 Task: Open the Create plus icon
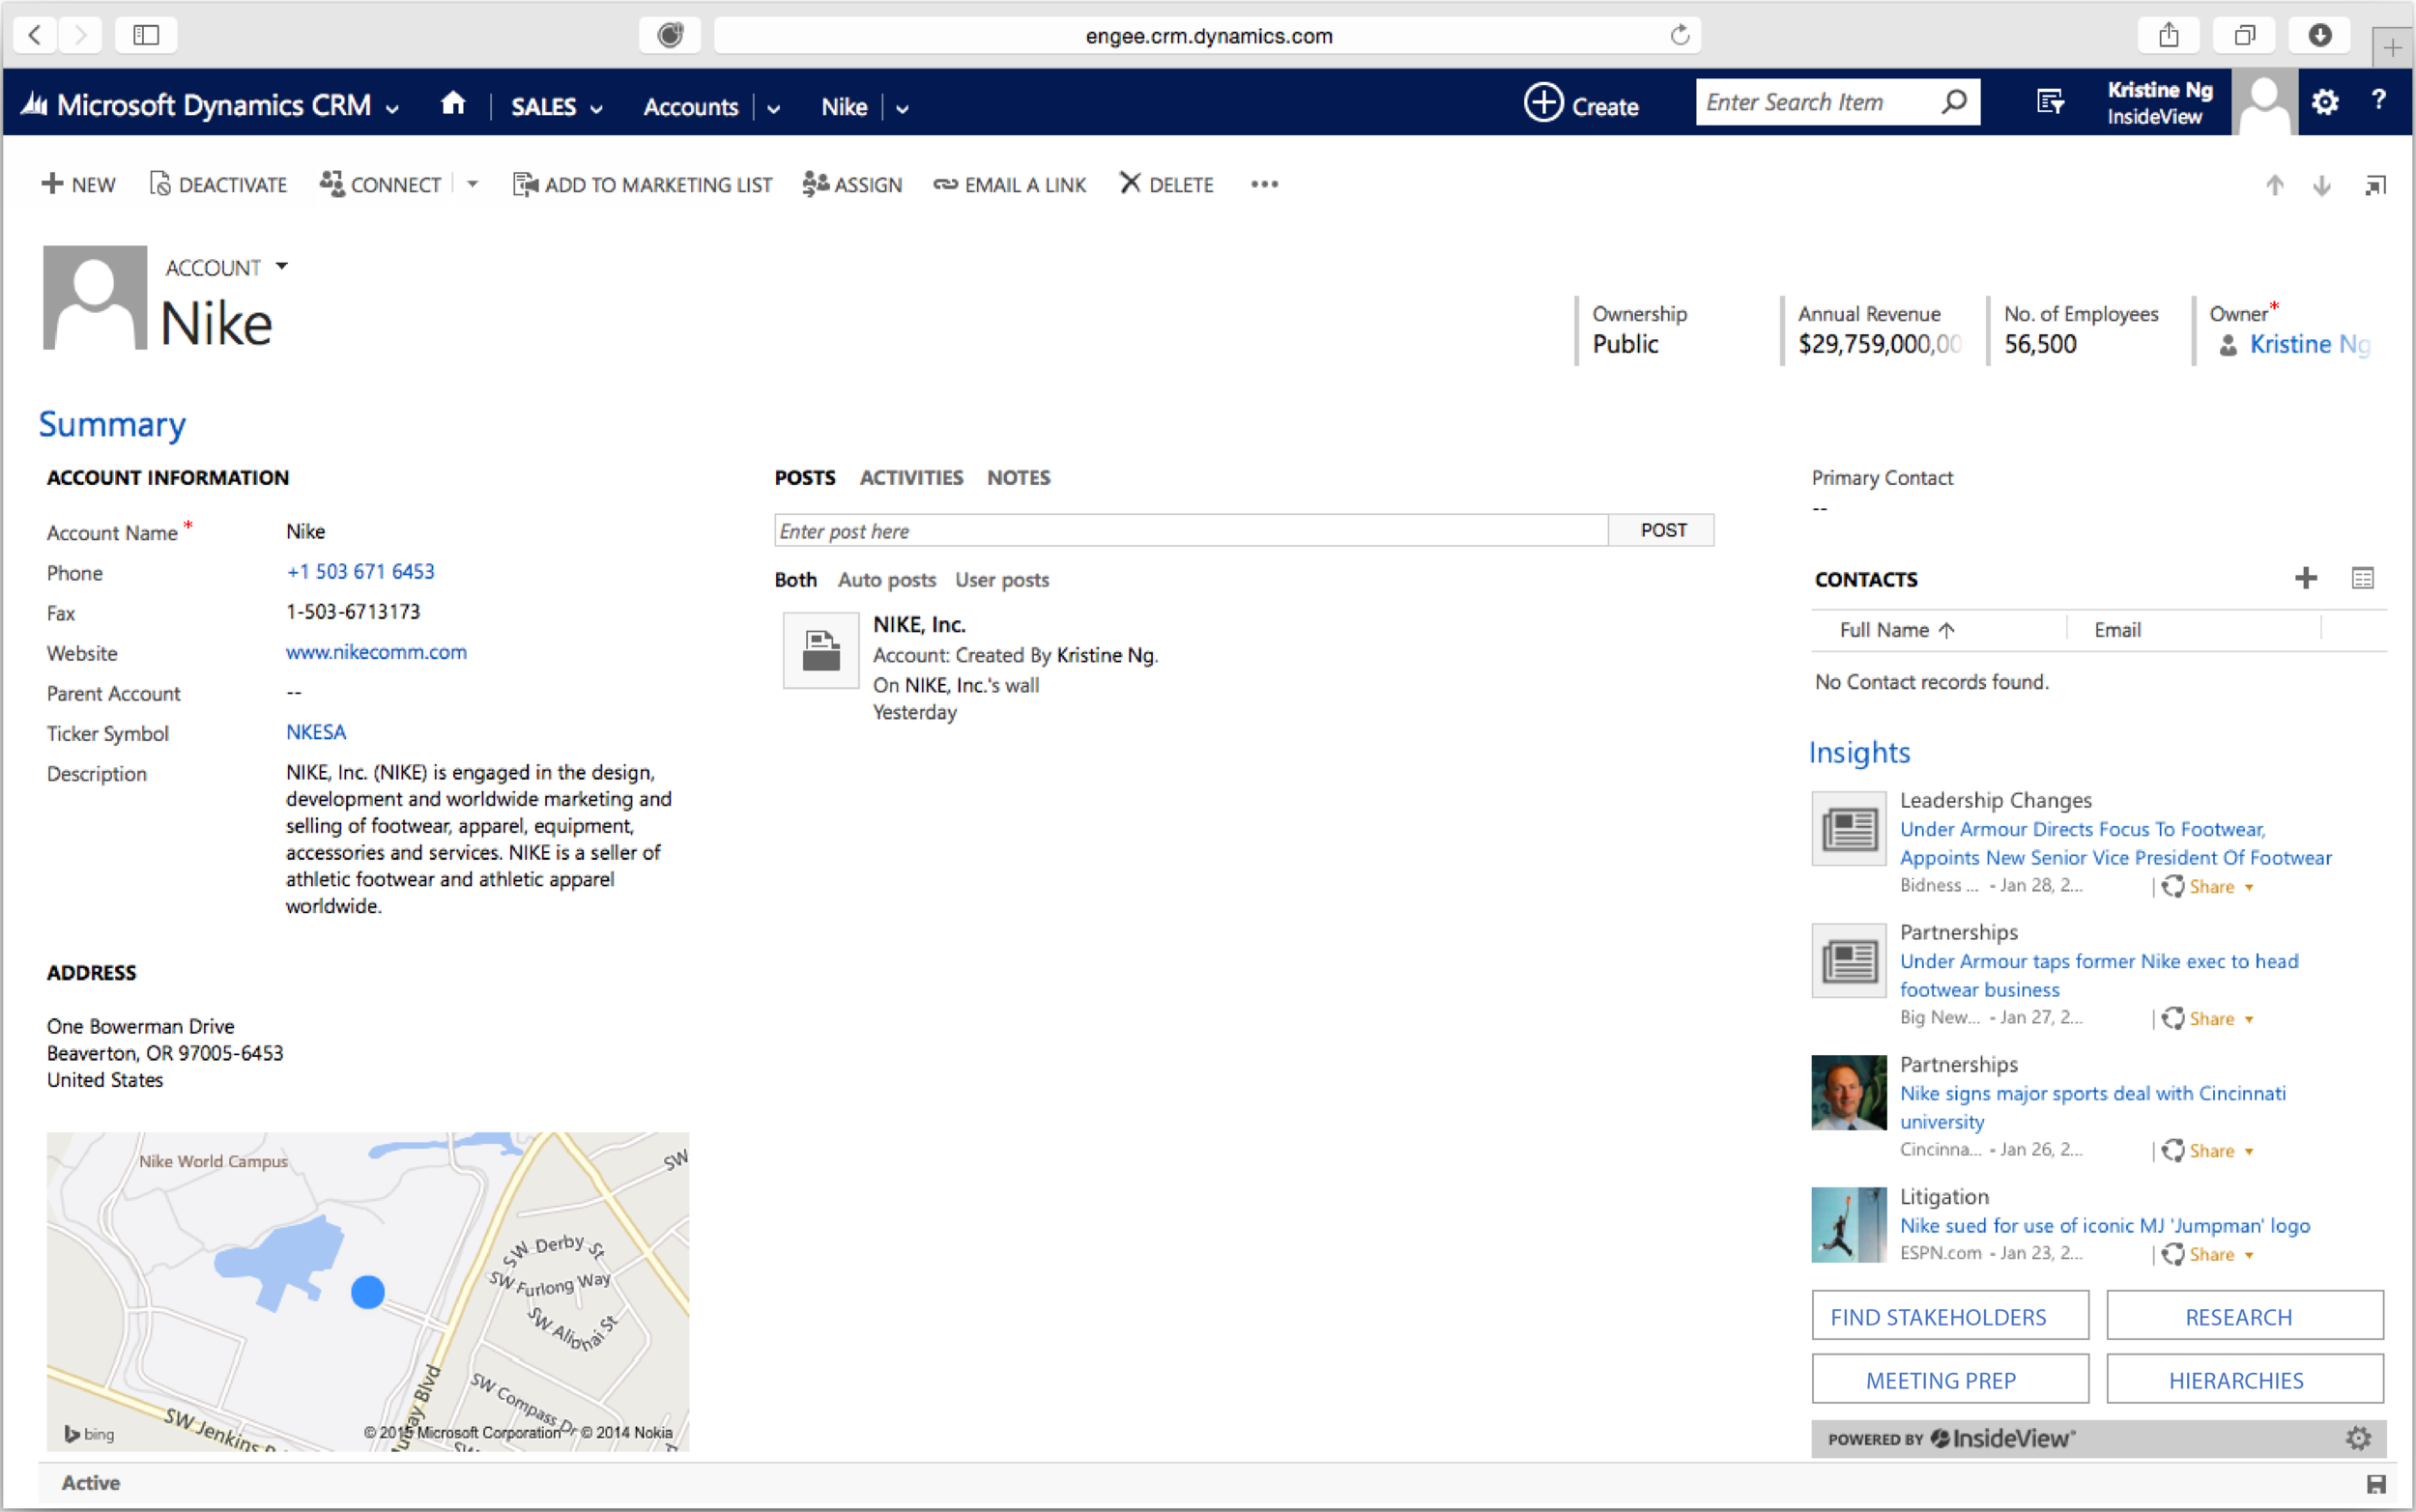tap(1543, 103)
